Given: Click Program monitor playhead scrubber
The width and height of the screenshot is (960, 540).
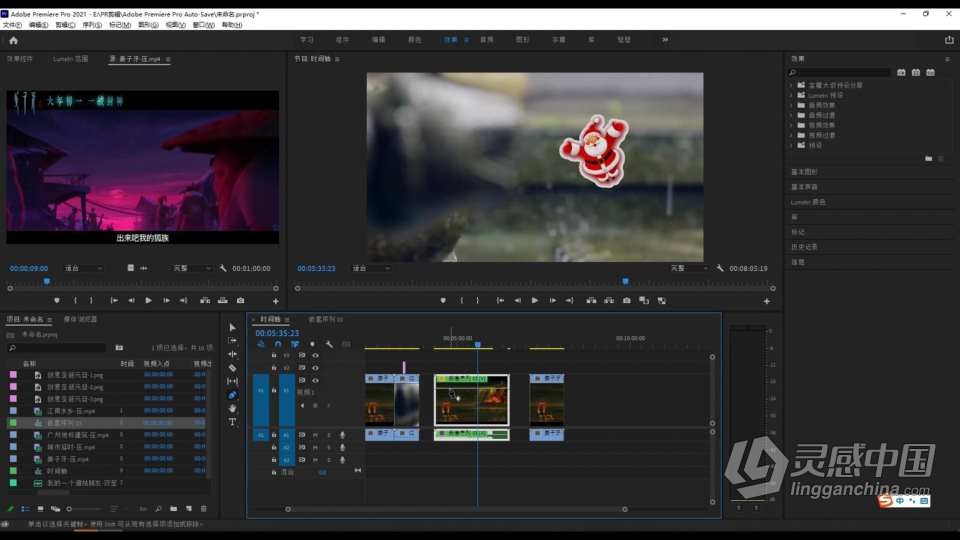Looking at the screenshot, I should tap(625, 282).
